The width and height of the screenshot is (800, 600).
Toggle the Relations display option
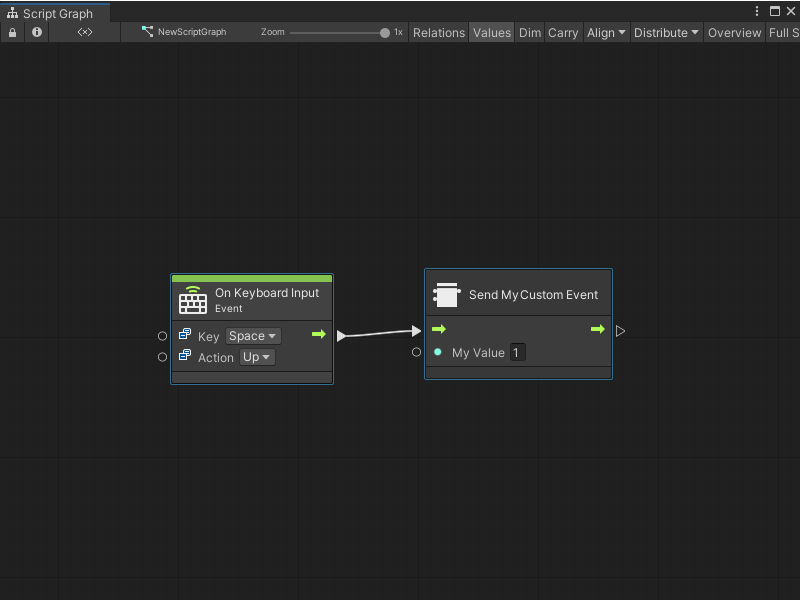pos(438,32)
